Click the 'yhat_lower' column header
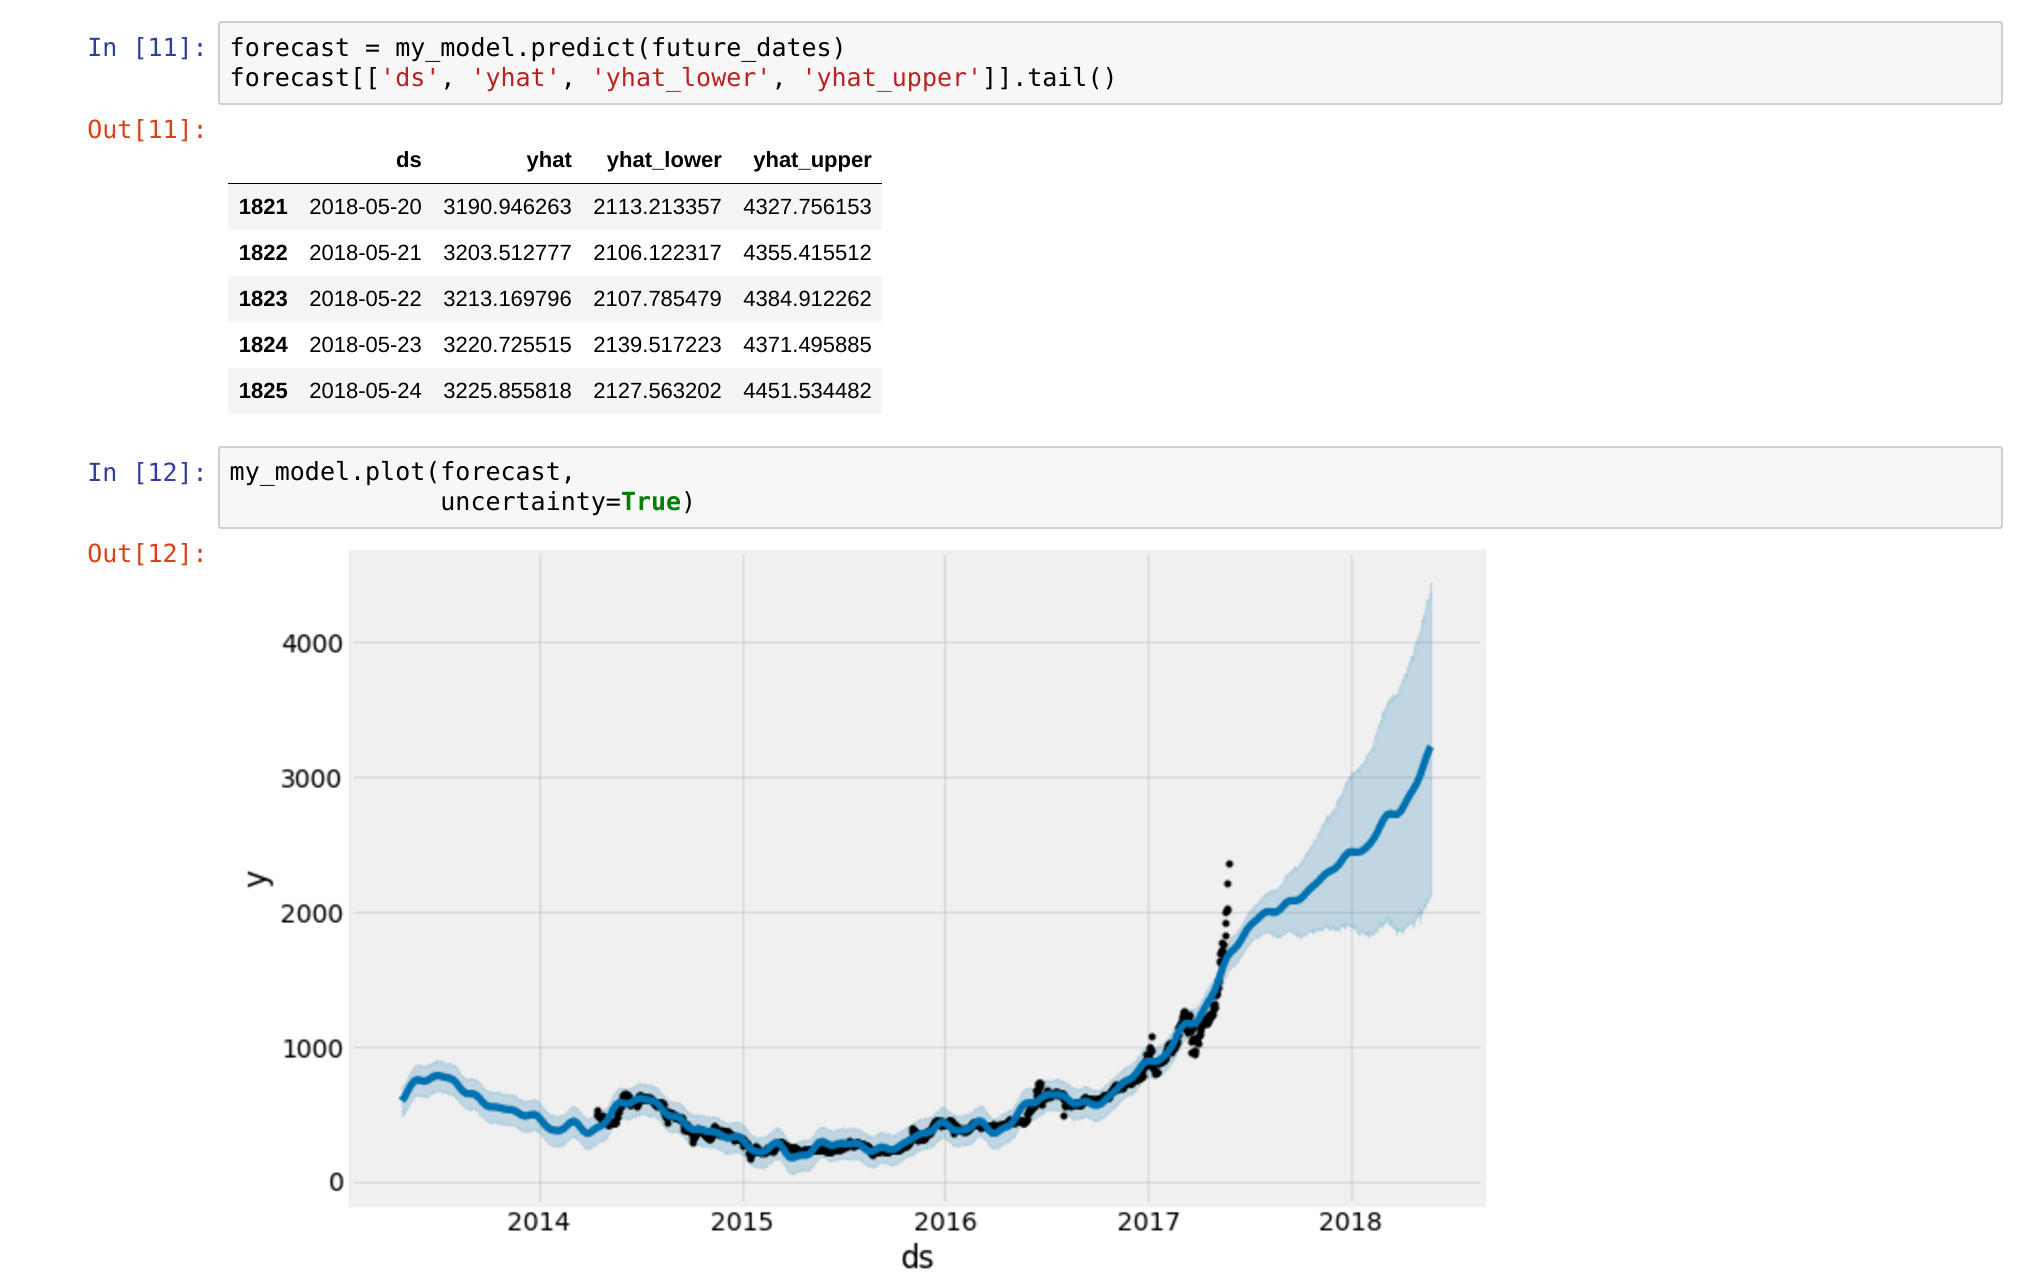Image resolution: width=2027 pixels, height=1279 pixels. [x=663, y=160]
